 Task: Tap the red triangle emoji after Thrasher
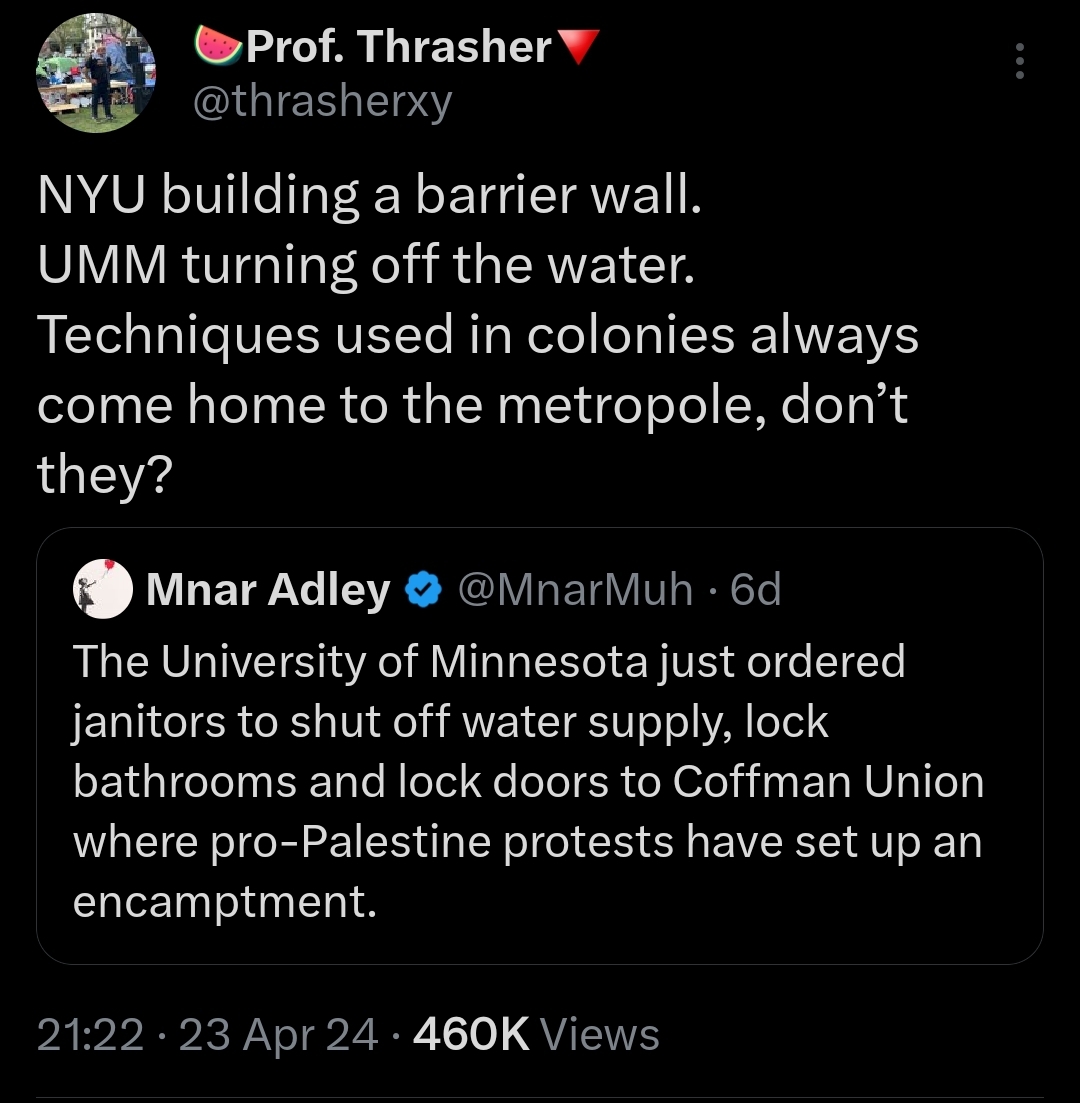click(578, 46)
